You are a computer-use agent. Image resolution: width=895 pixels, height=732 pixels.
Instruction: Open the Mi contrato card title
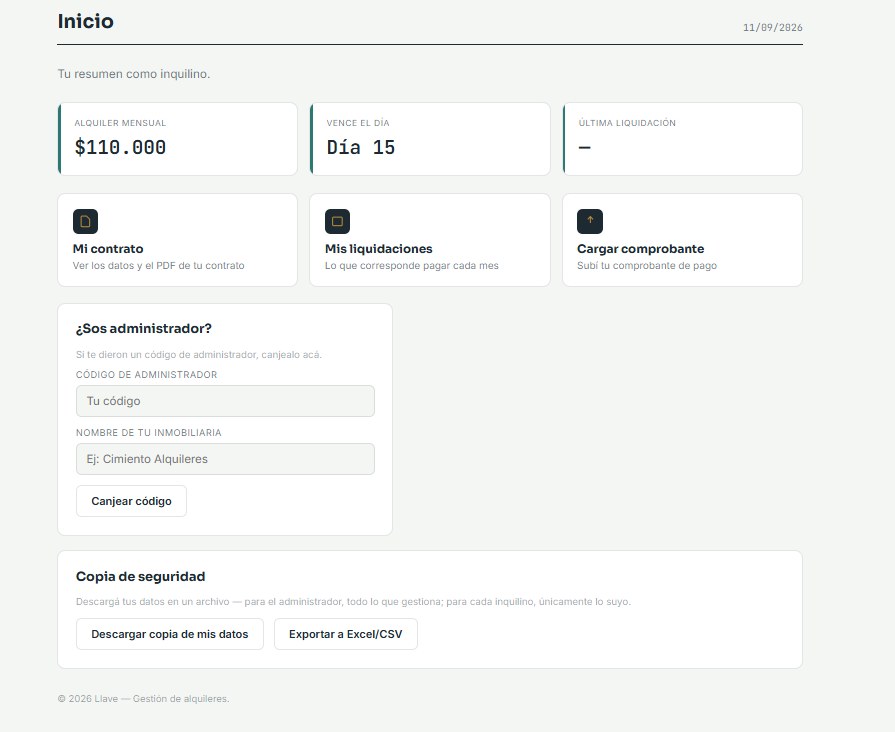108,249
